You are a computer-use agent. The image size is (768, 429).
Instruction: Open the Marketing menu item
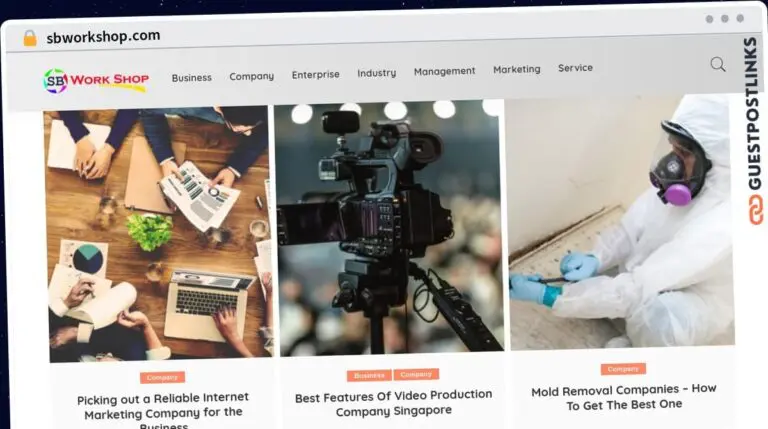517,70
